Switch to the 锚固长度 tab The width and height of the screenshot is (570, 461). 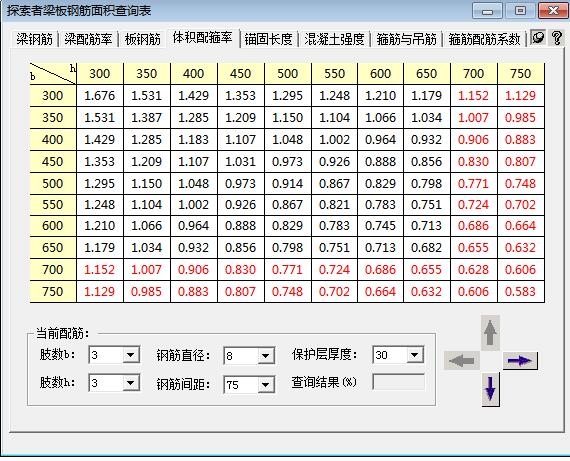(x=269, y=39)
